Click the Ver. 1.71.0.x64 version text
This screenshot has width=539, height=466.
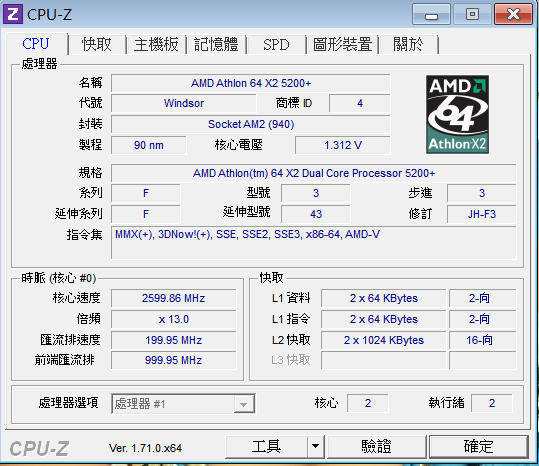(x=145, y=448)
